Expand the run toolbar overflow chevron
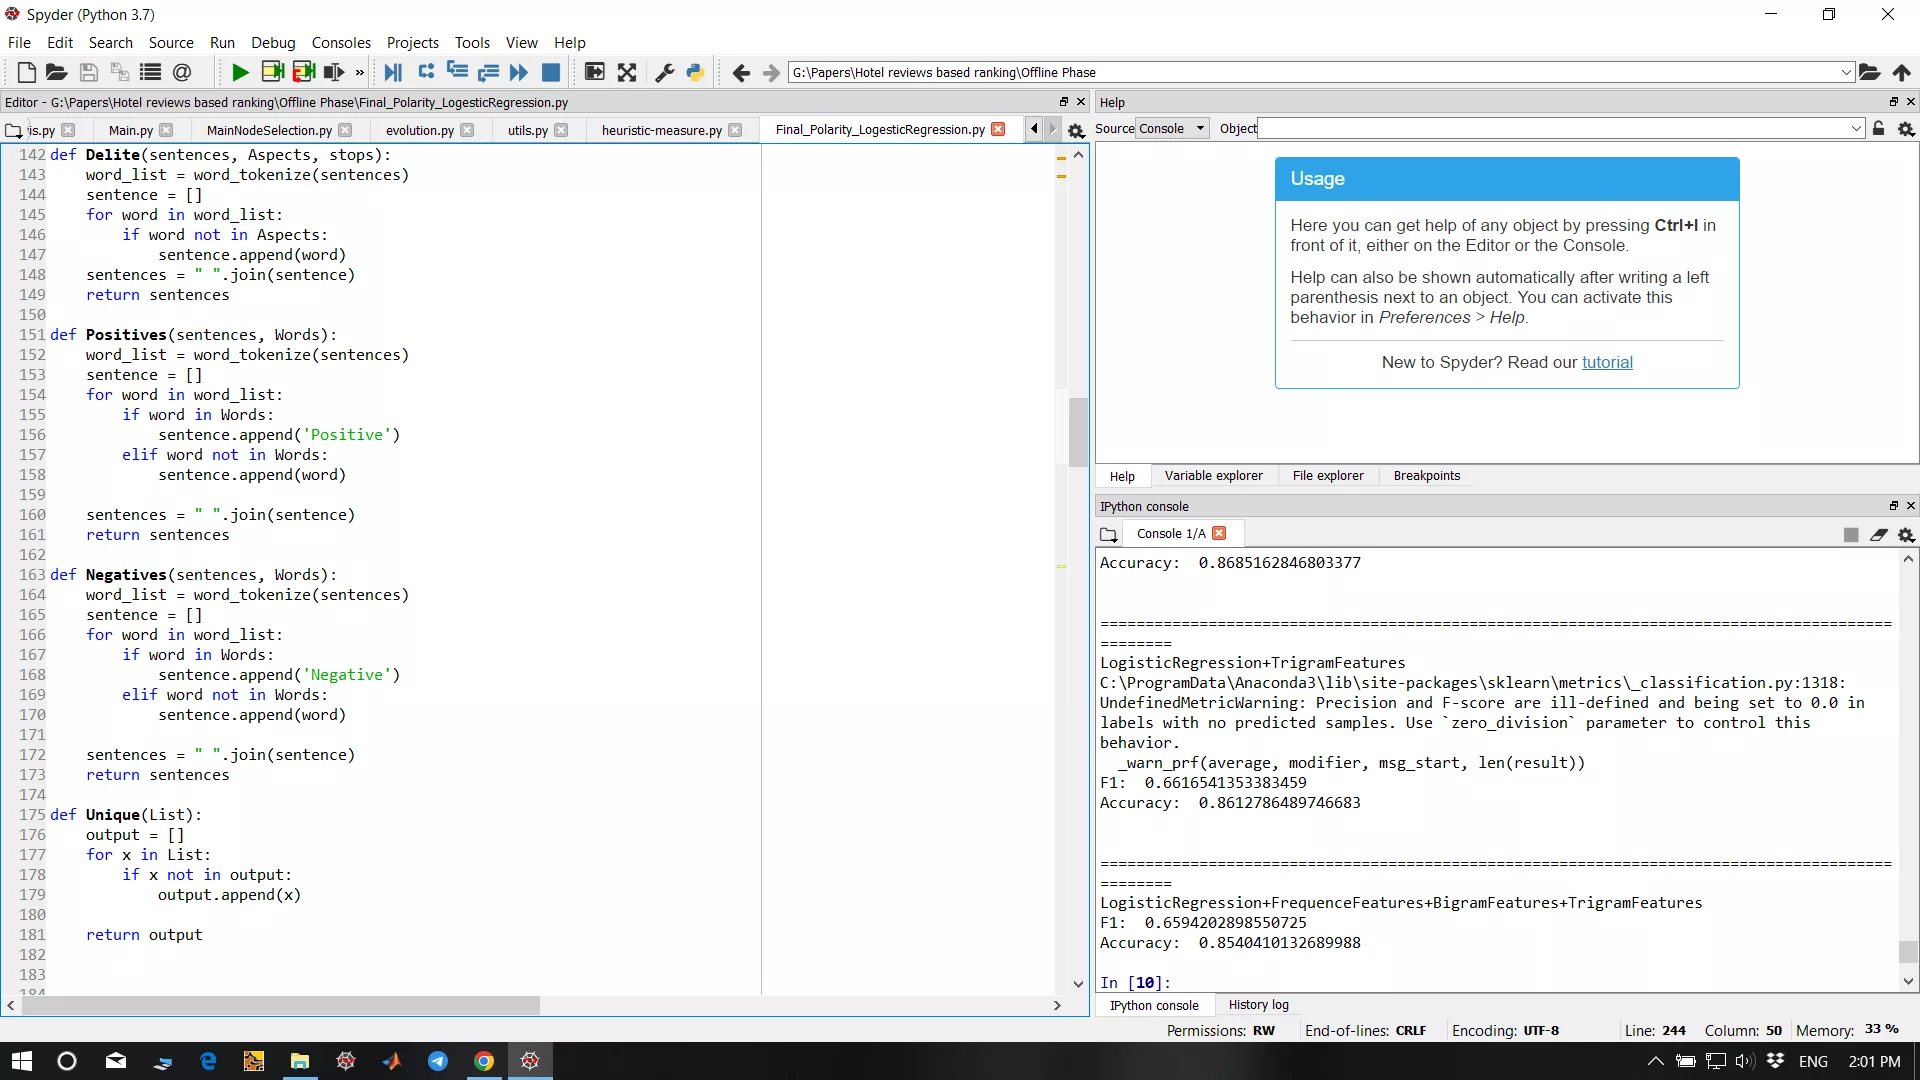This screenshot has height=1080, width=1920. (x=360, y=72)
